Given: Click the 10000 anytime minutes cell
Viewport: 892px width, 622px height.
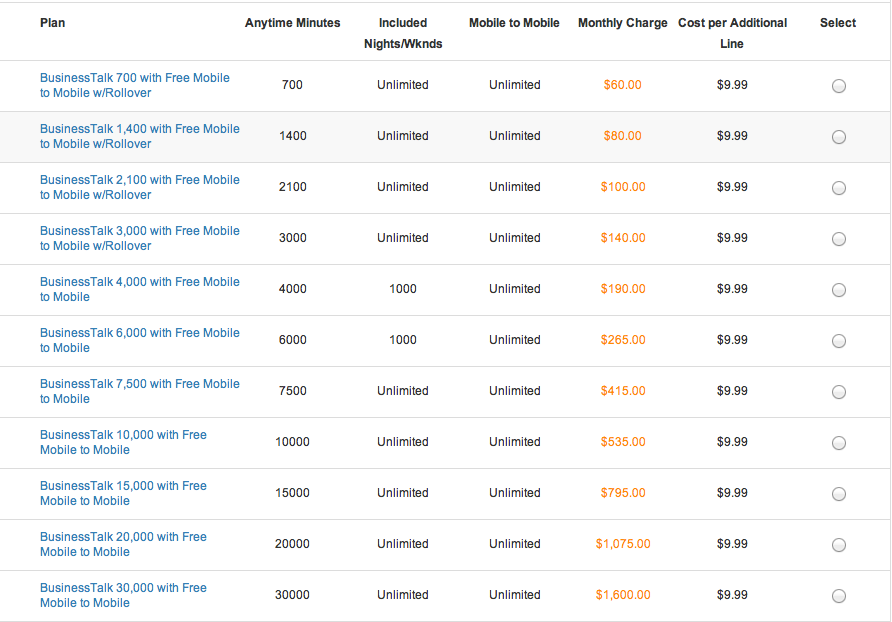Looking at the screenshot, I should click(292, 442).
